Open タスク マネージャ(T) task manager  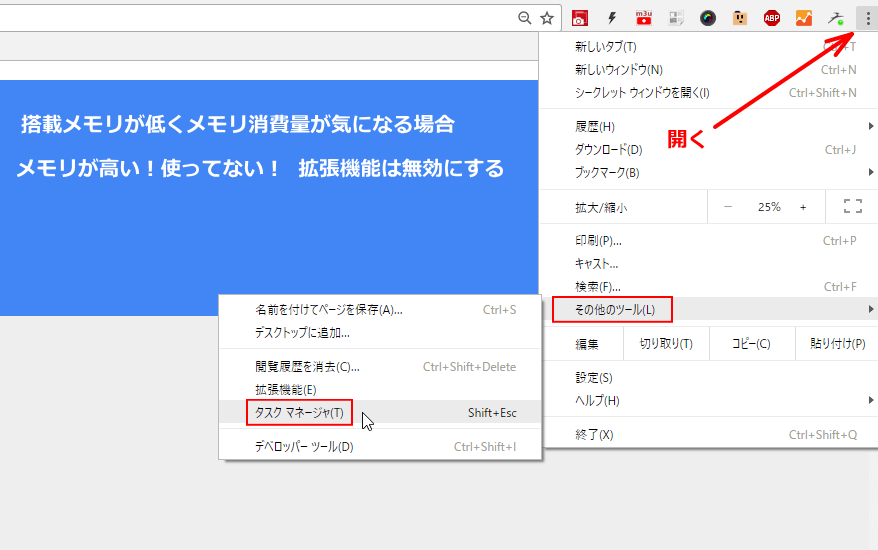(x=380, y=412)
